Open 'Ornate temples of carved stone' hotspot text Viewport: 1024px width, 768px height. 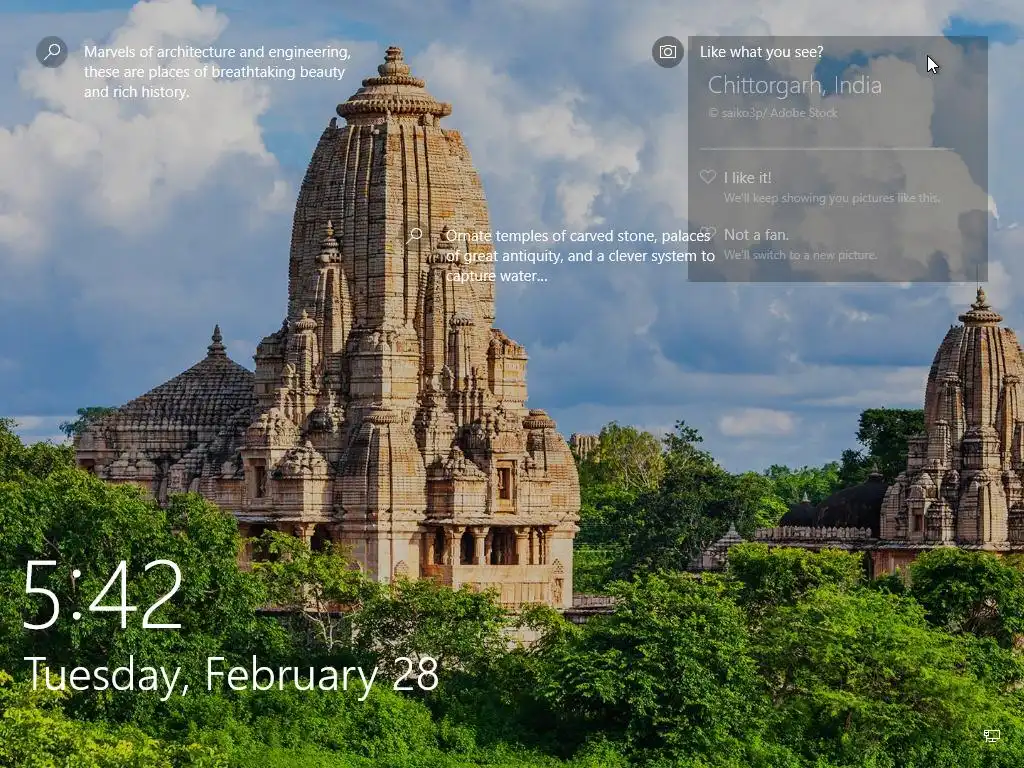pyautogui.click(x=580, y=255)
